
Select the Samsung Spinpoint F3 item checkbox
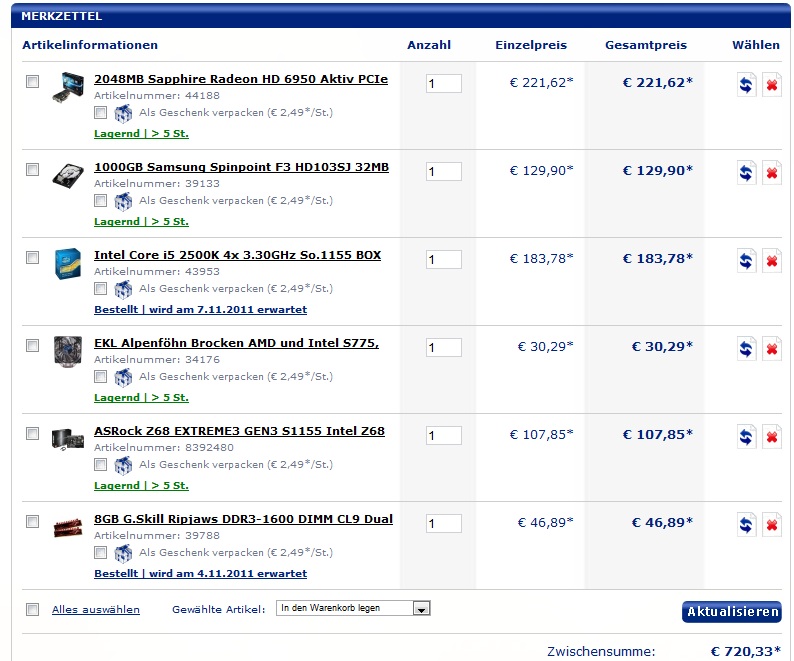(32, 170)
